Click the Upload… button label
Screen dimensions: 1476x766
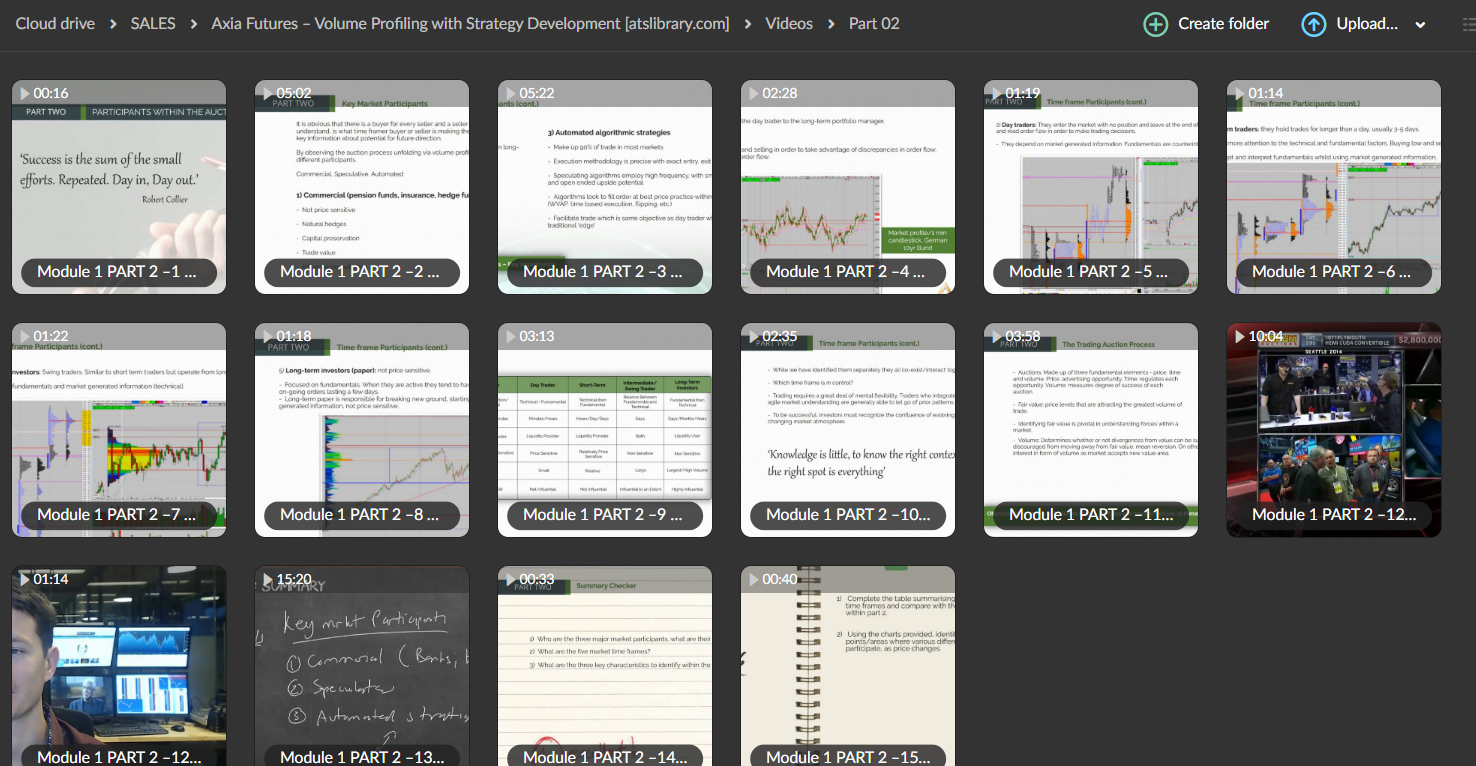1367,24
